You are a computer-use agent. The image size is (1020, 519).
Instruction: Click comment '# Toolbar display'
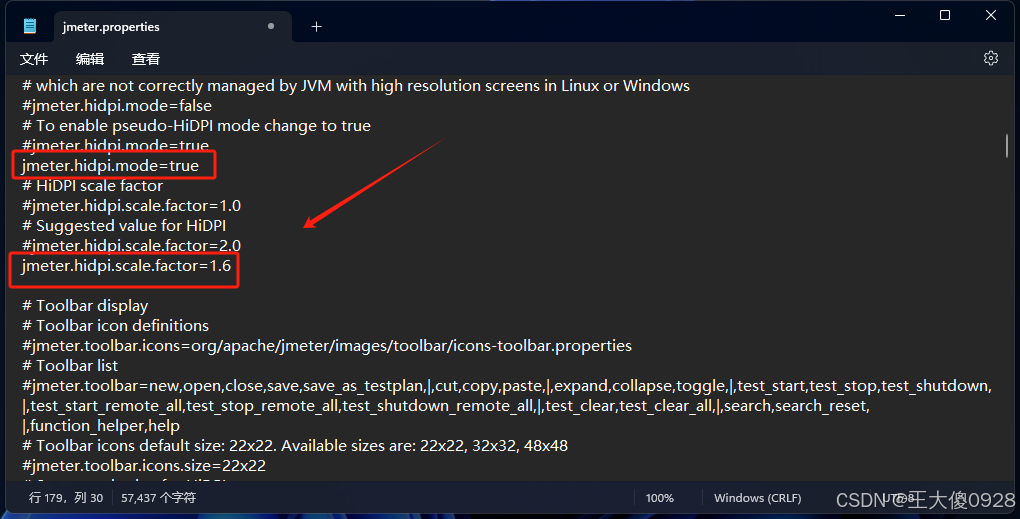pos(85,306)
